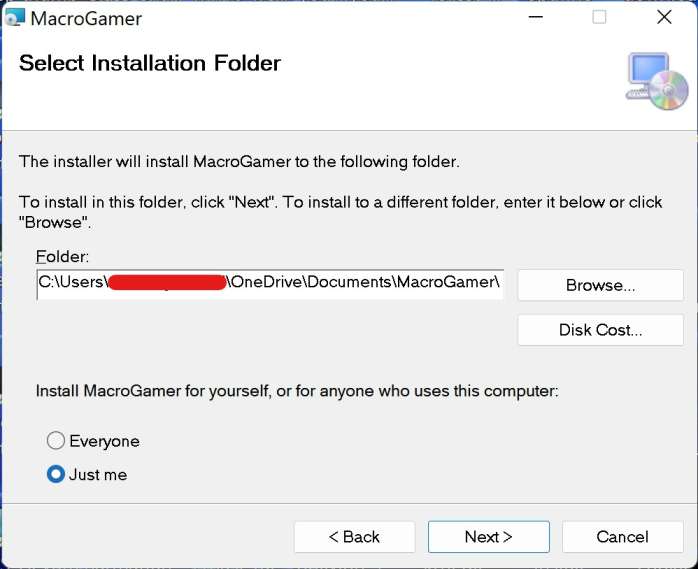Open the Disk Cost... dialog

coord(601,330)
